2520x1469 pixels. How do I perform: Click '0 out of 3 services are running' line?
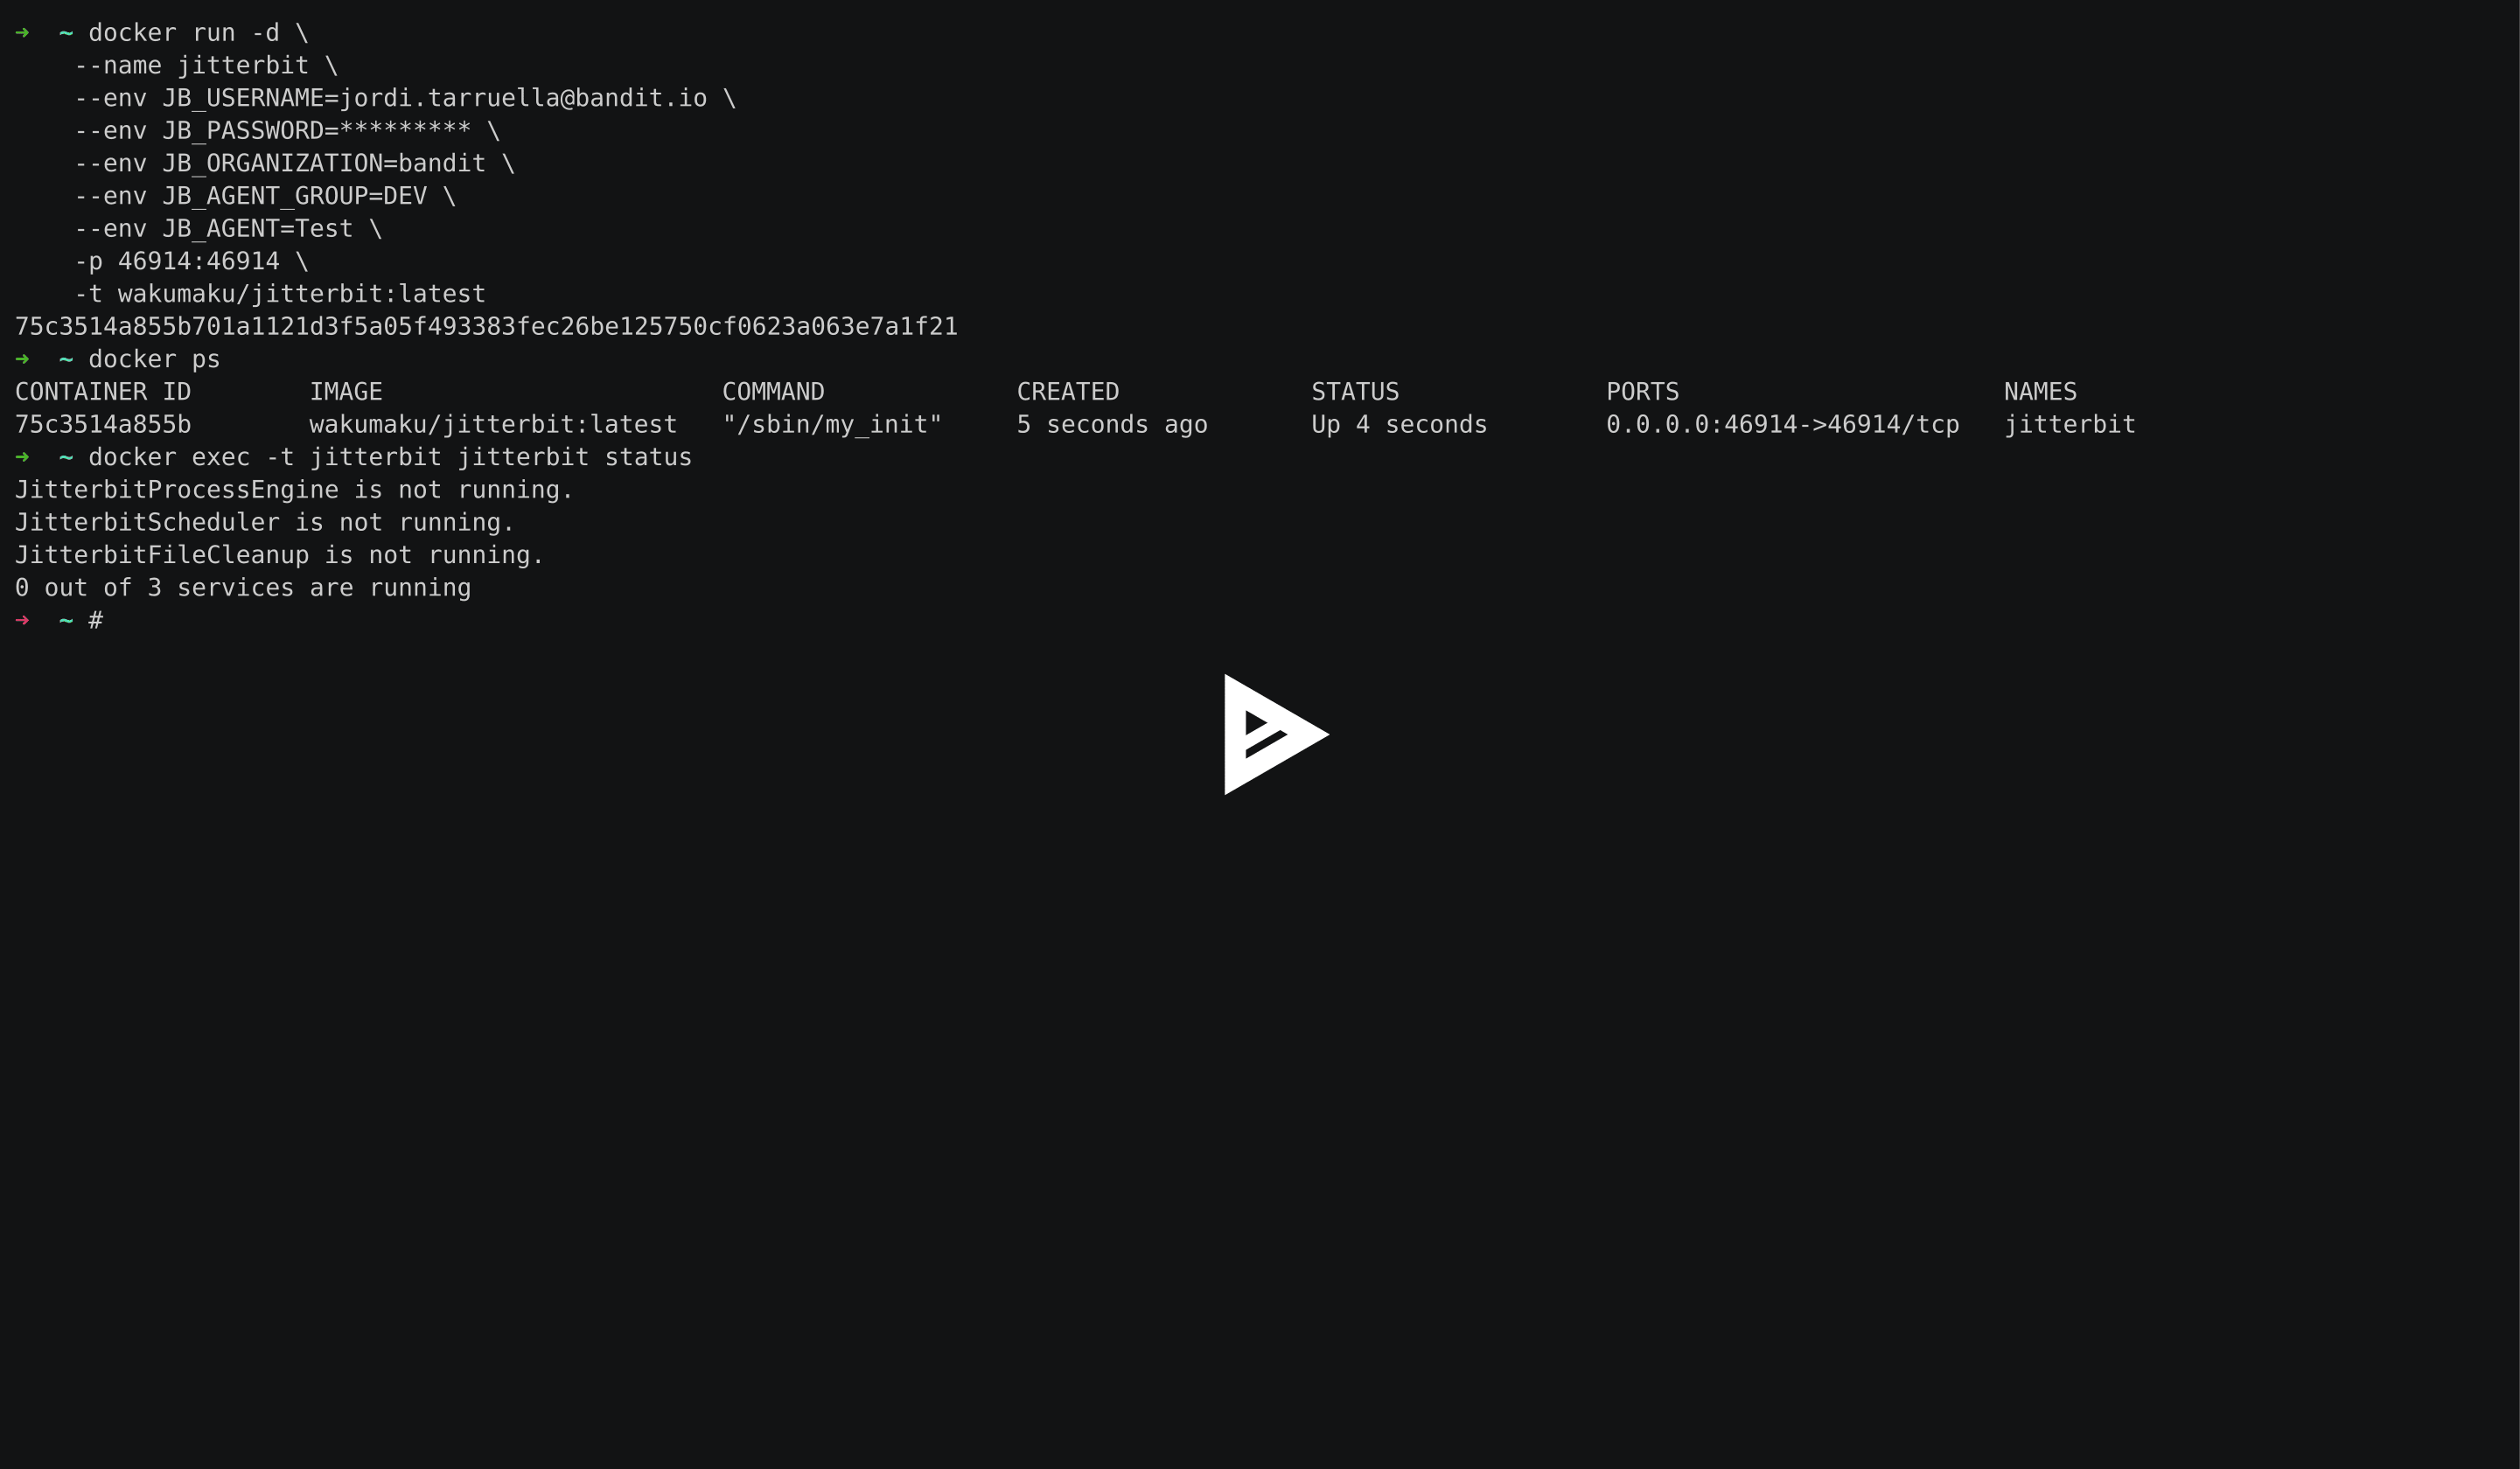243,588
